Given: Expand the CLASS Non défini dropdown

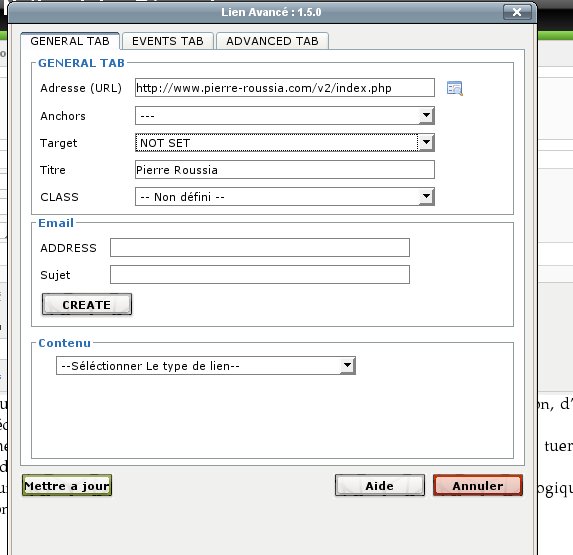Looking at the screenshot, I should [x=285, y=197].
